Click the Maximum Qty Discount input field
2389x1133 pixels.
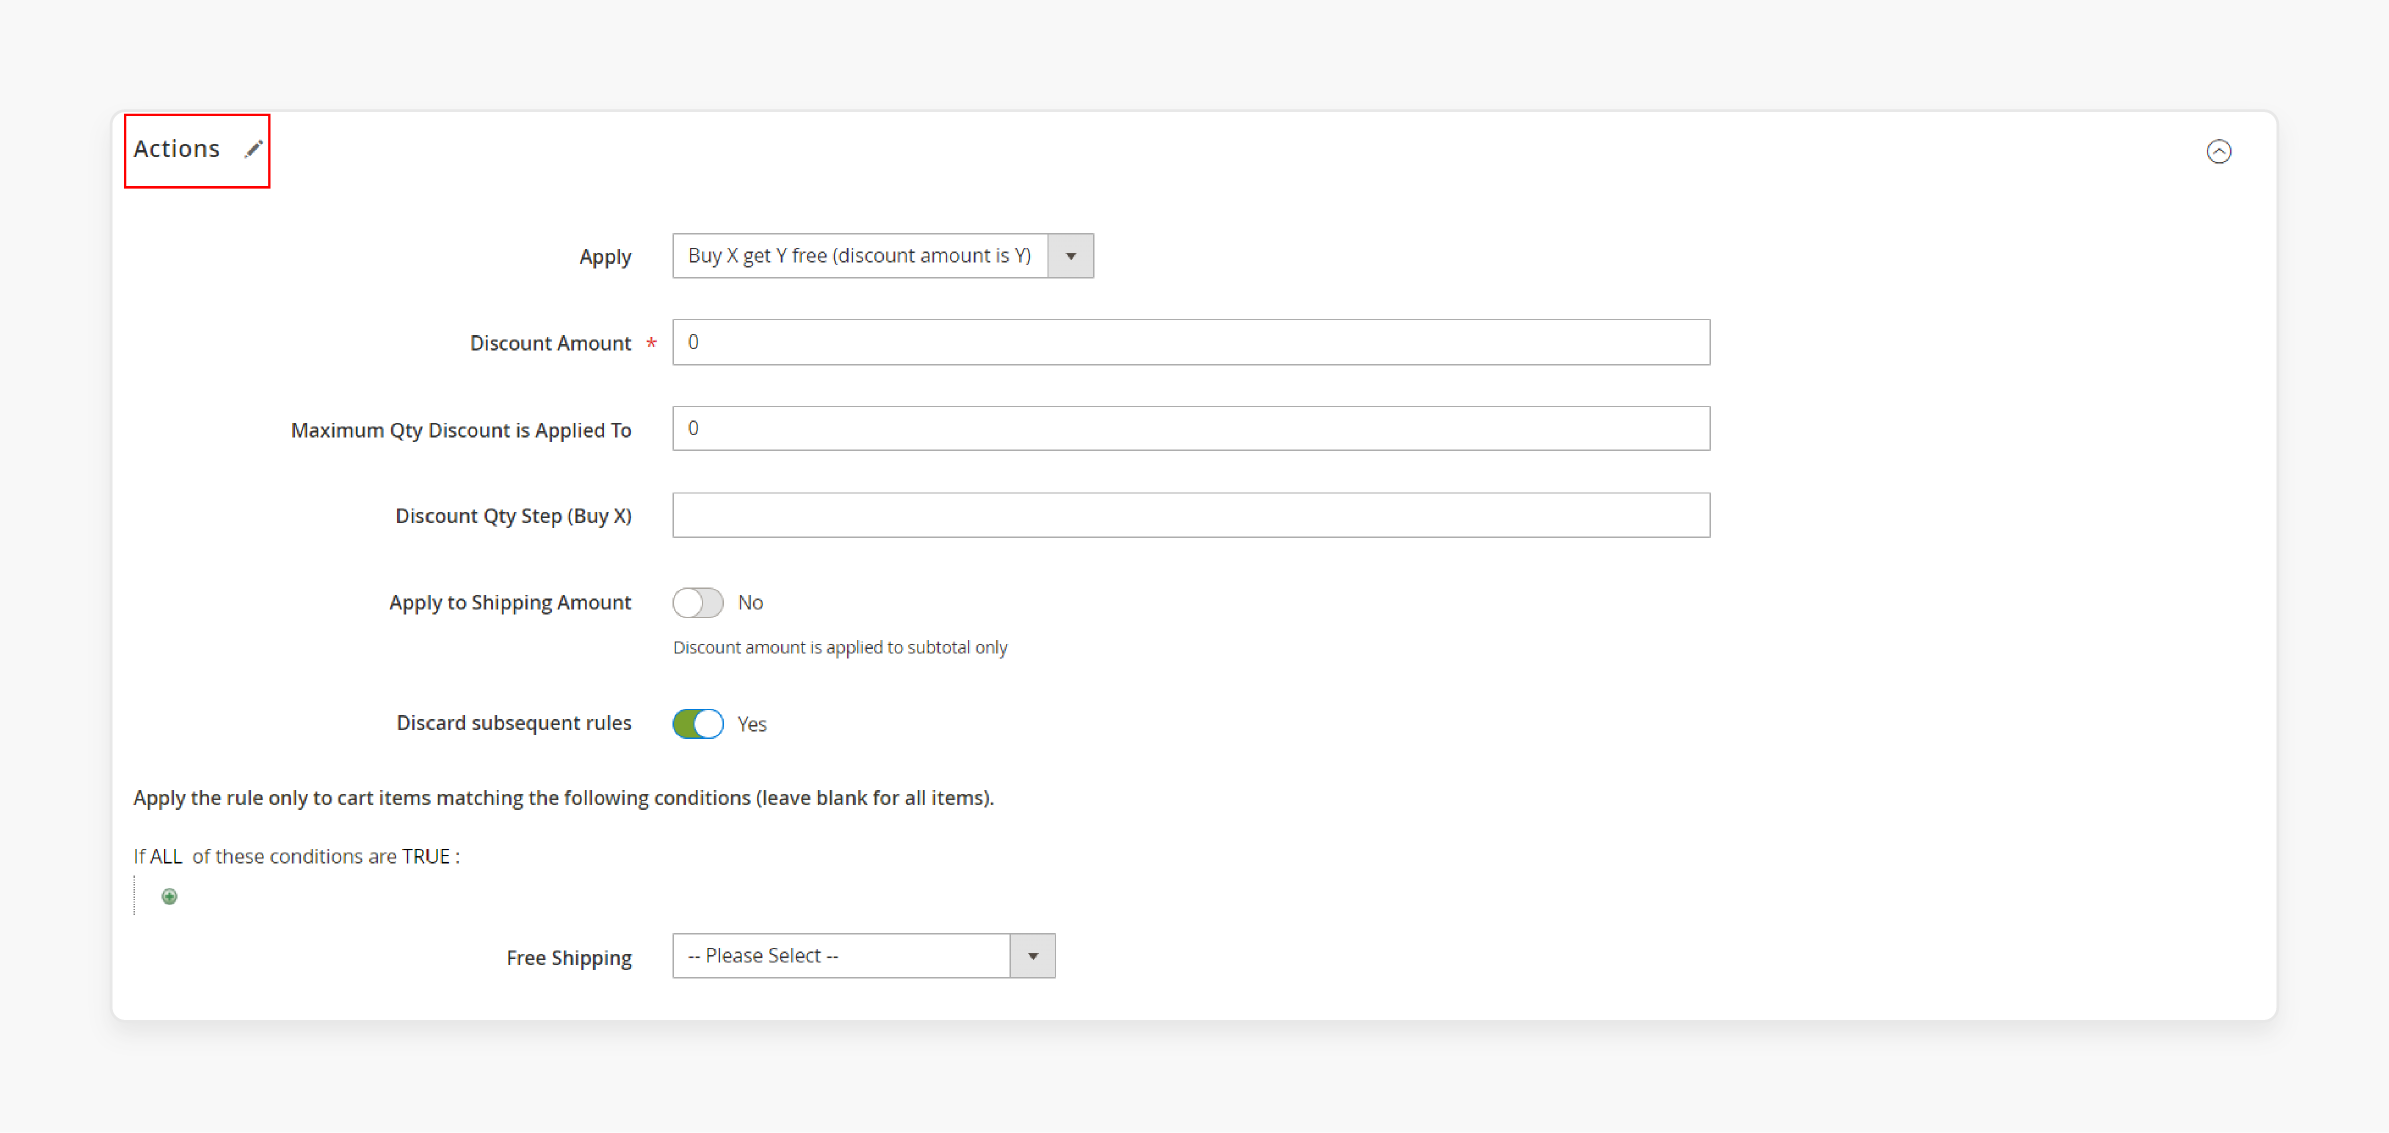tap(1190, 428)
